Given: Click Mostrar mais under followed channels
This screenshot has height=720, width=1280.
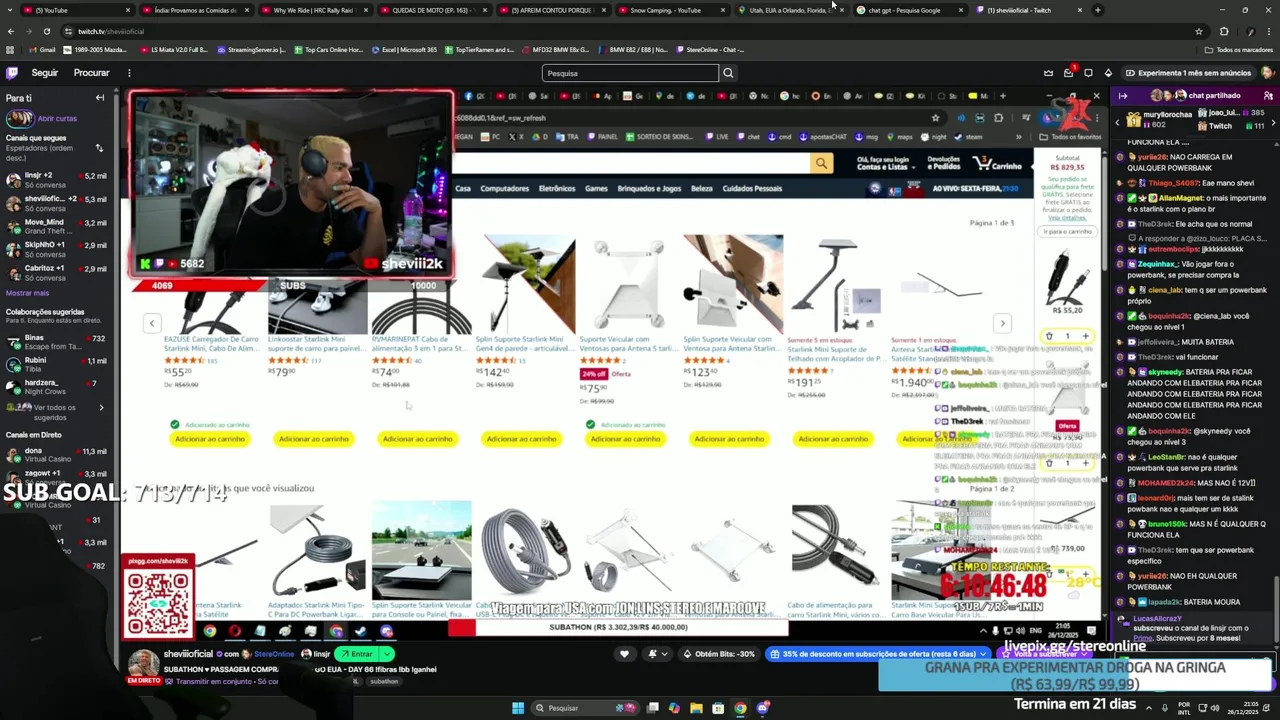Looking at the screenshot, I should (x=27, y=293).
